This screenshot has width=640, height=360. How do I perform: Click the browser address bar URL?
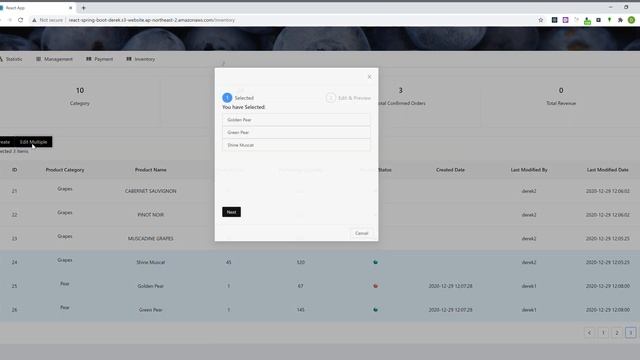point(152,20)
